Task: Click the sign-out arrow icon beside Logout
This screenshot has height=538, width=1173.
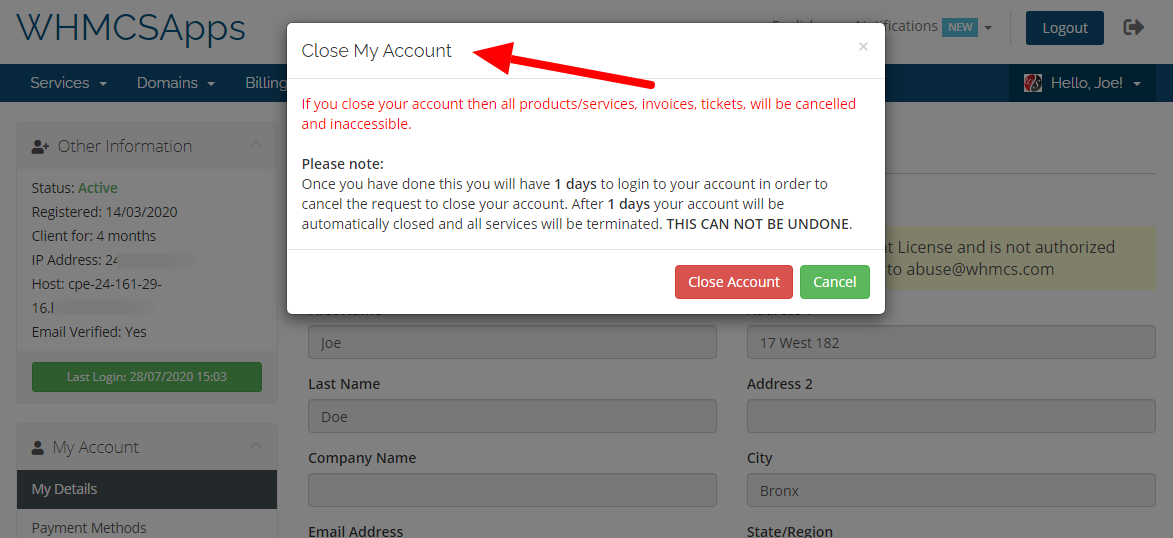Action: tap(1133, 28)
